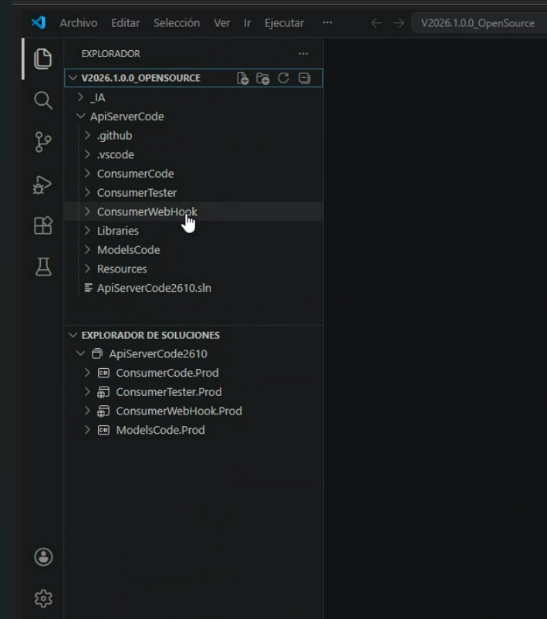This screenshot has height=619, width=547.
Task: Select the .vscode folder name
Action: coord(116,155)
